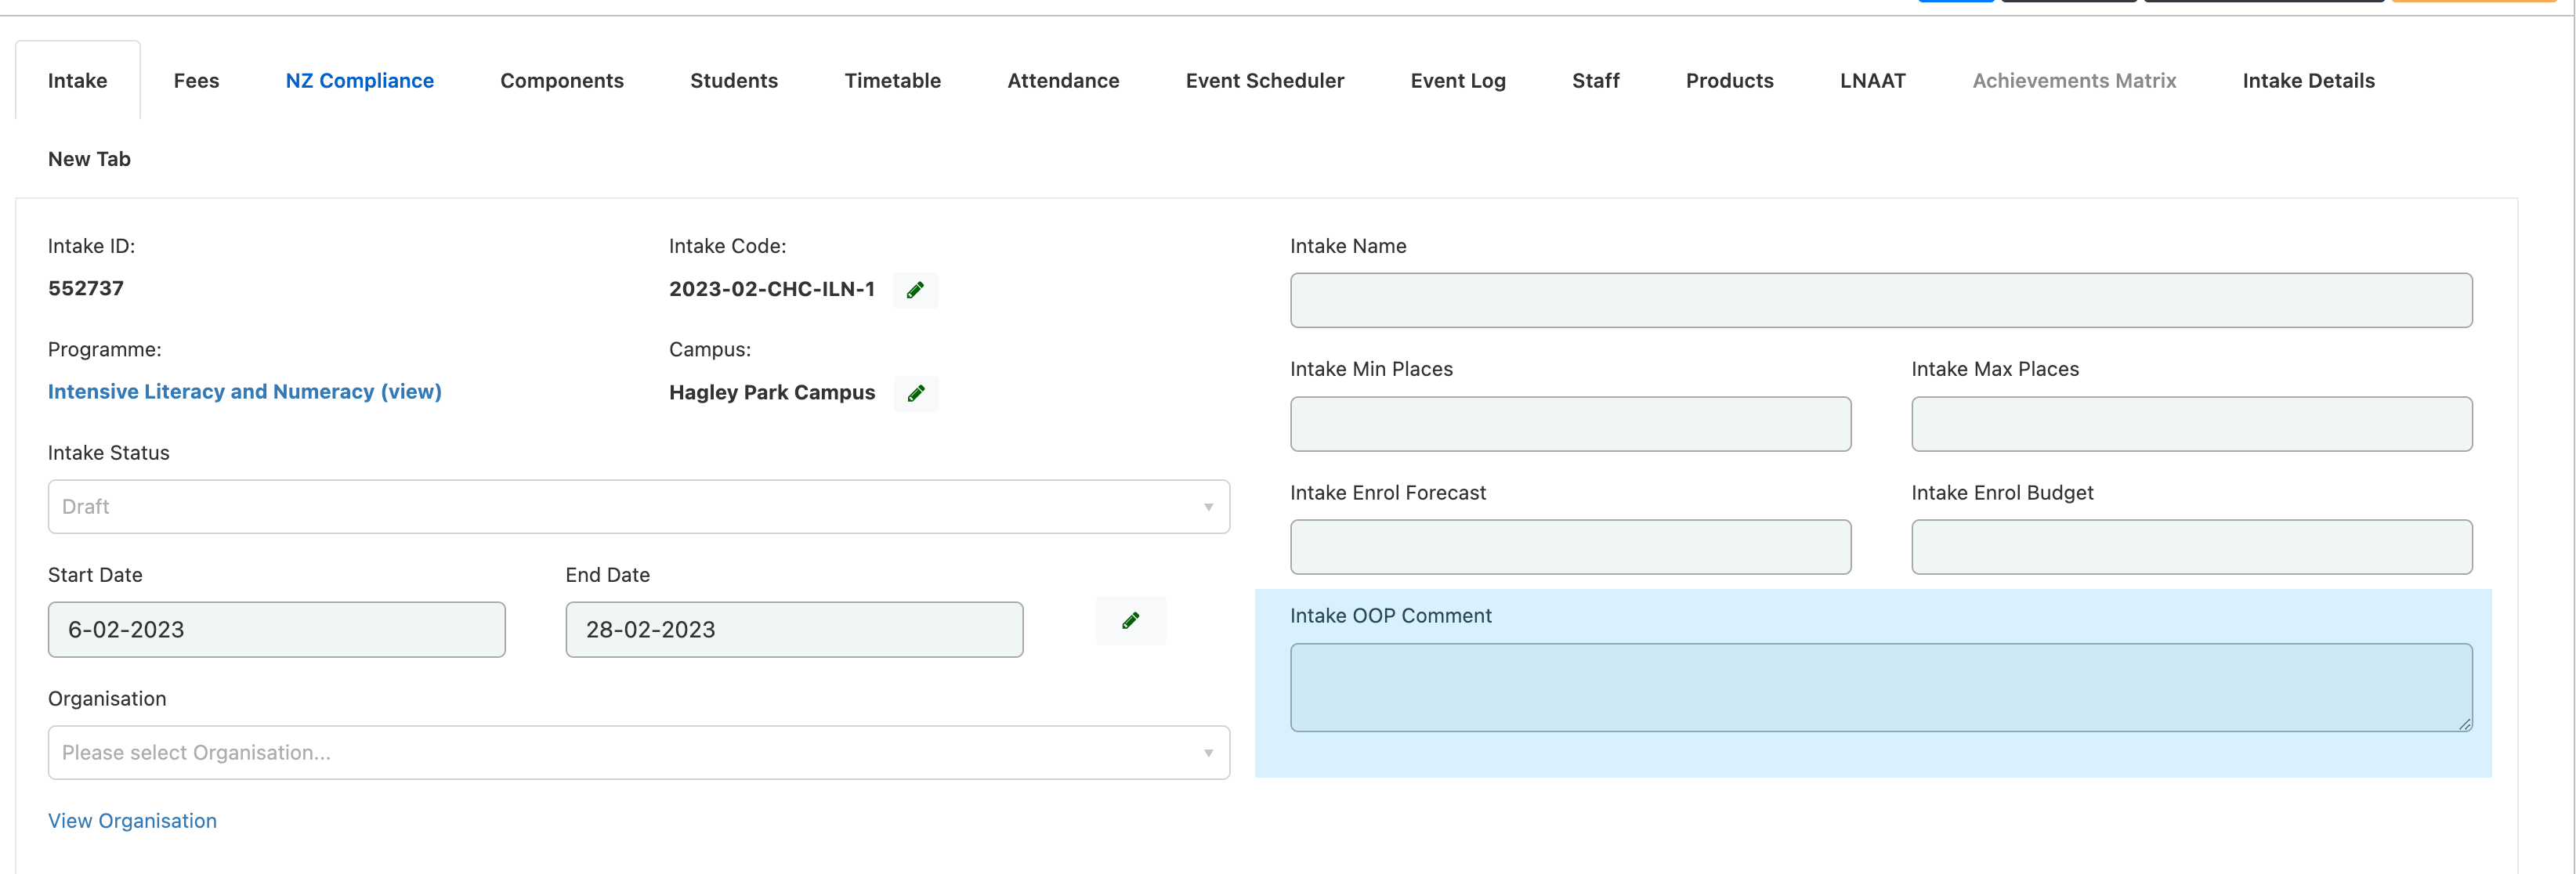
Task: Focus the Intake Min Places field
Action: (x=1570, y=424)
